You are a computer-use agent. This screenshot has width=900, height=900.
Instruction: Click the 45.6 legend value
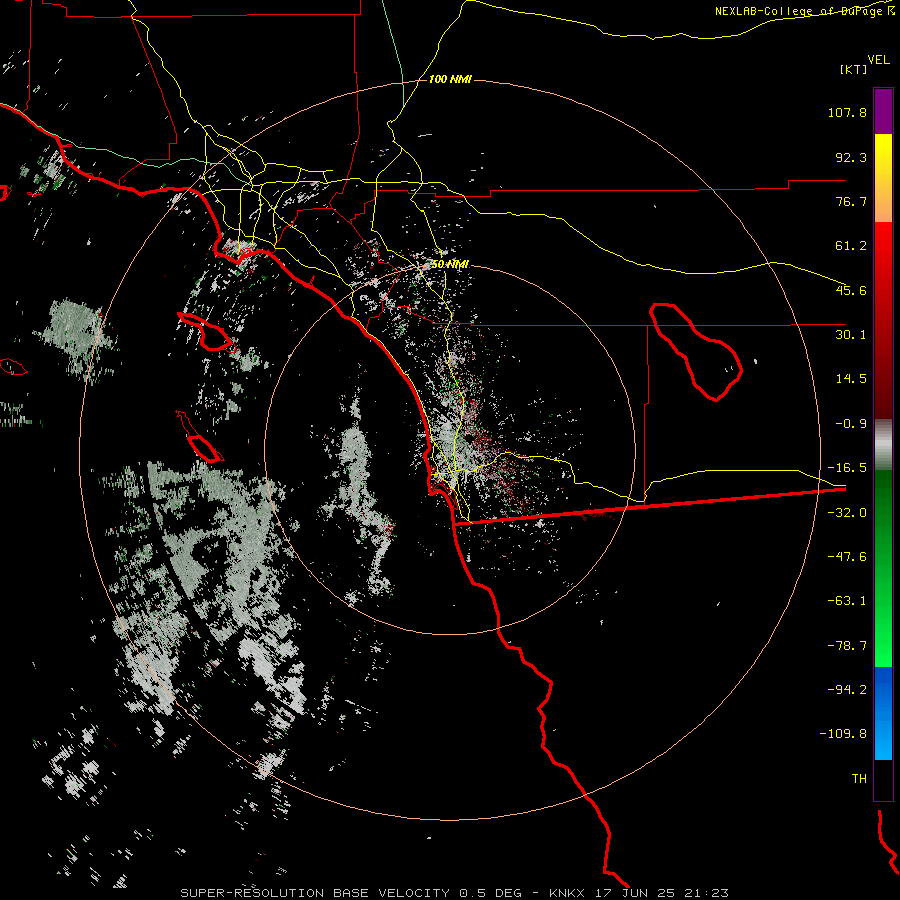point(851,290)
